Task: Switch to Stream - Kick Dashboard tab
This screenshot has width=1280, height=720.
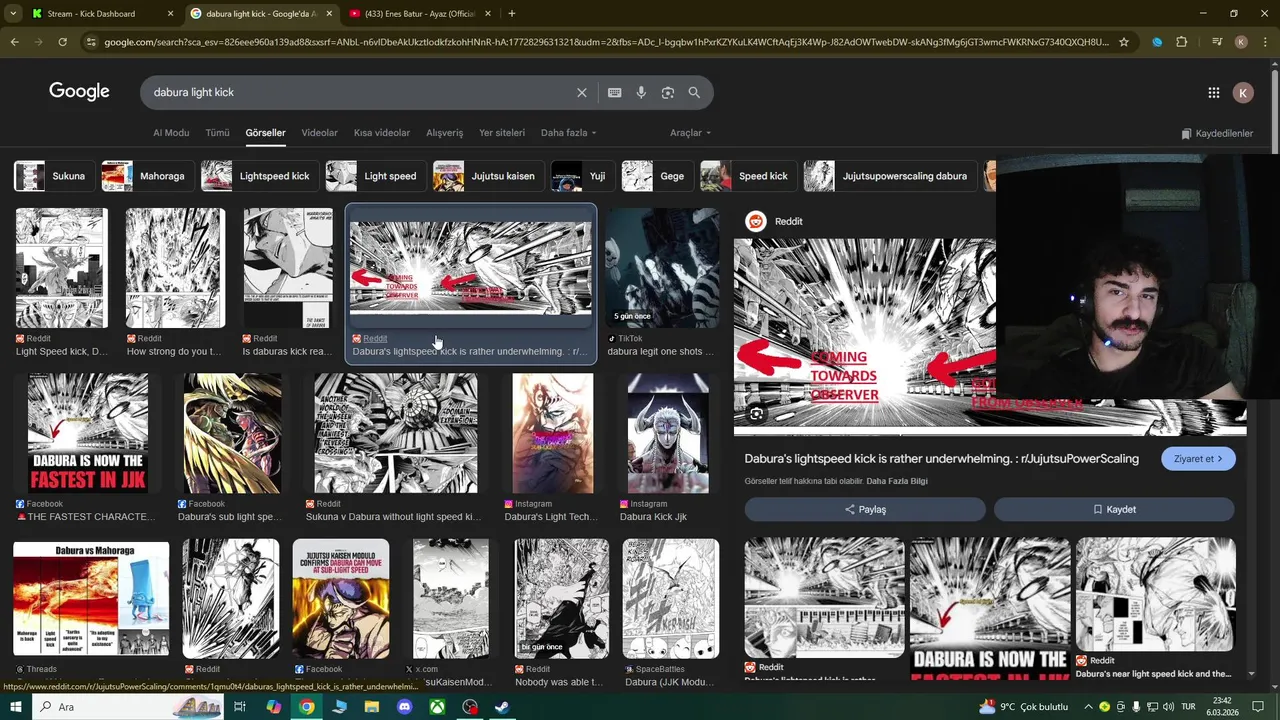Action: pyautogui.click(x=91, y=14)
